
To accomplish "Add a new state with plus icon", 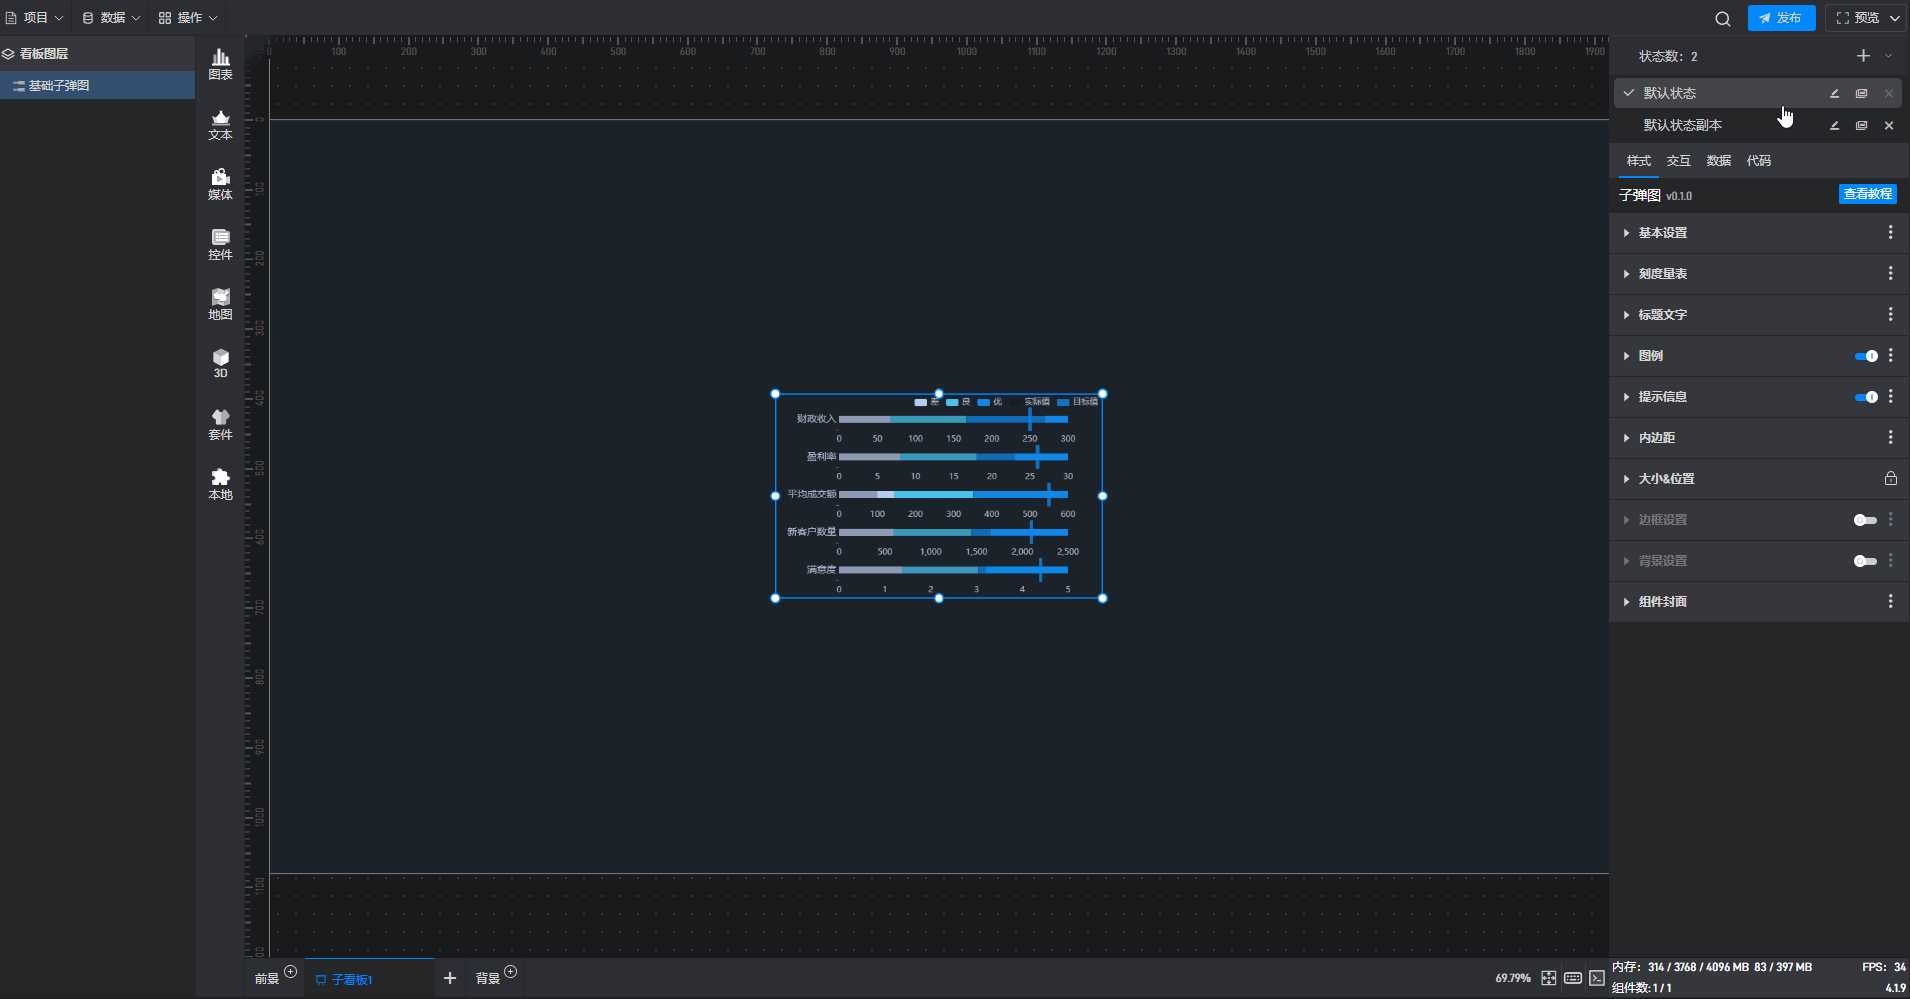I will [x=1863, y=56].
